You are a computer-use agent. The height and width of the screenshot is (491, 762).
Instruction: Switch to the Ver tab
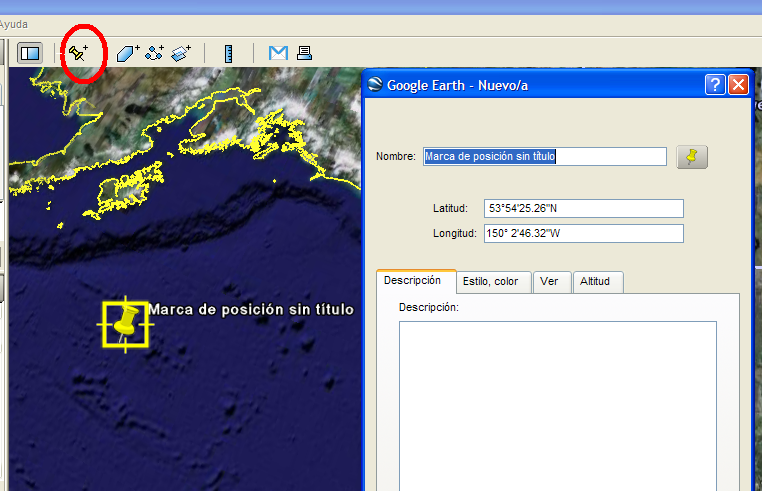coord(552,282)
